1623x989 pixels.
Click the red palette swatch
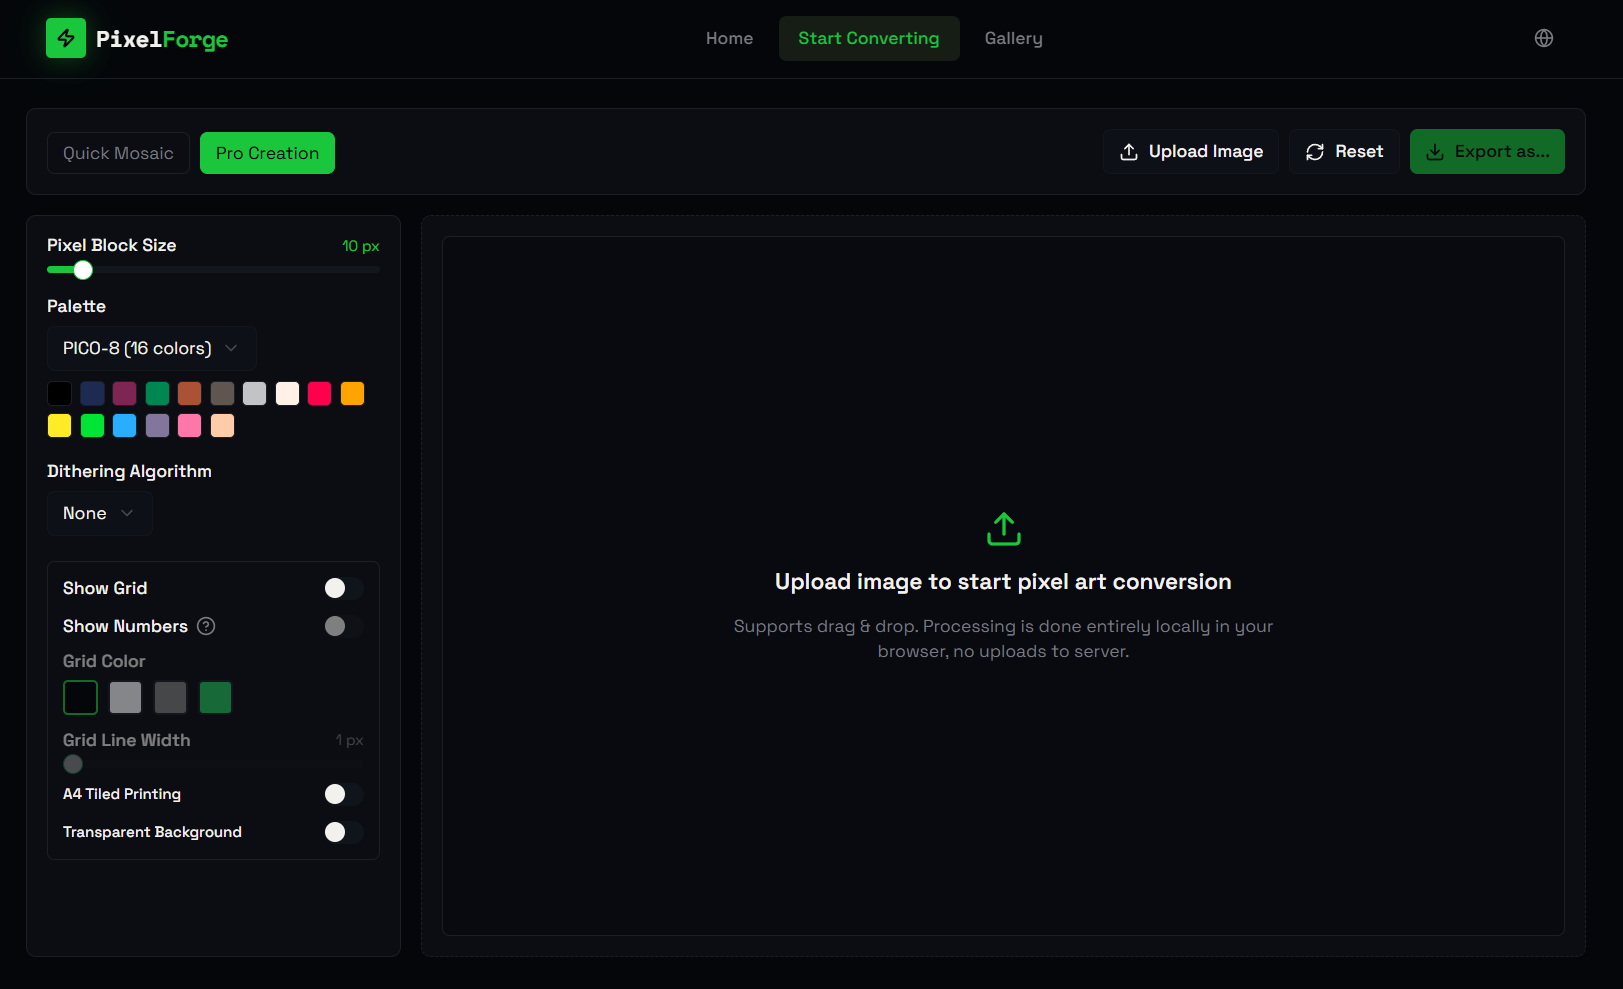[320, 394]
